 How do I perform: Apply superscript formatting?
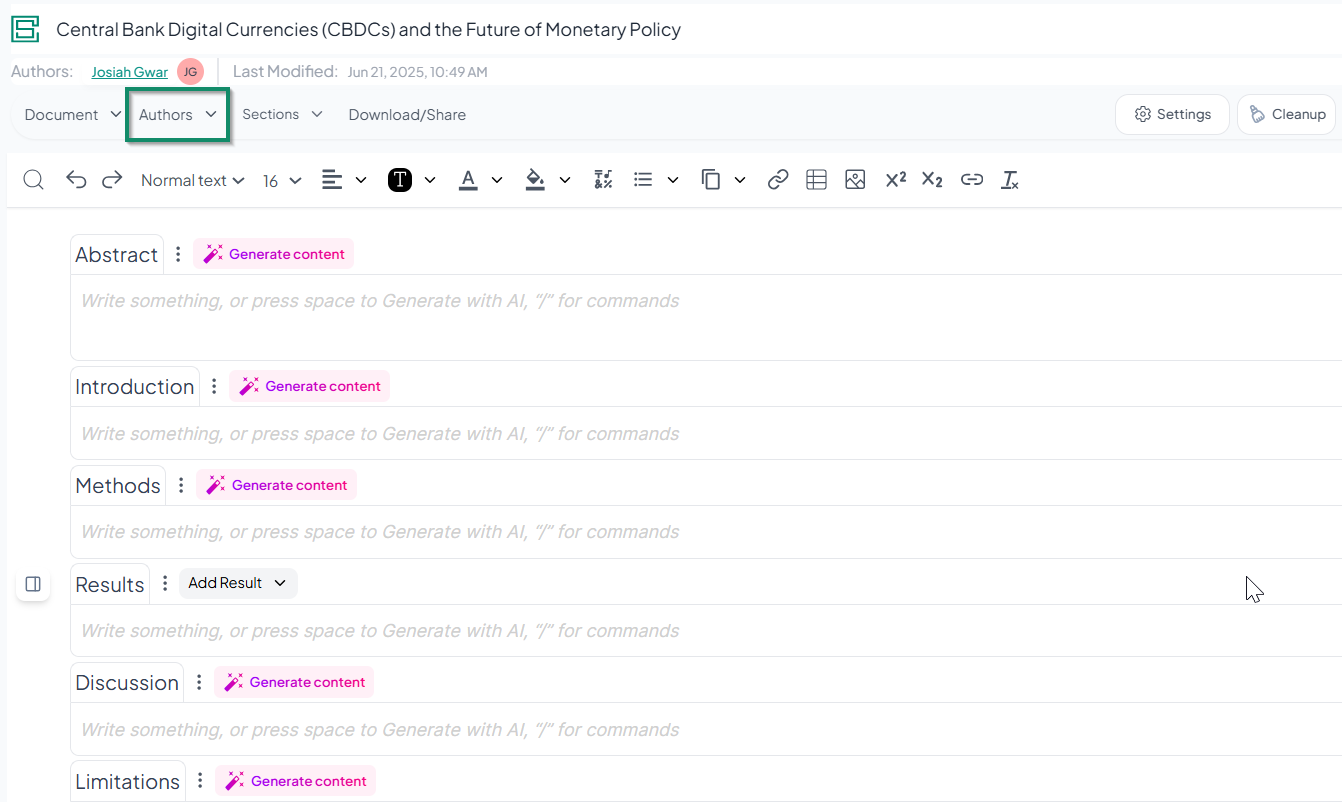[895, 180]
